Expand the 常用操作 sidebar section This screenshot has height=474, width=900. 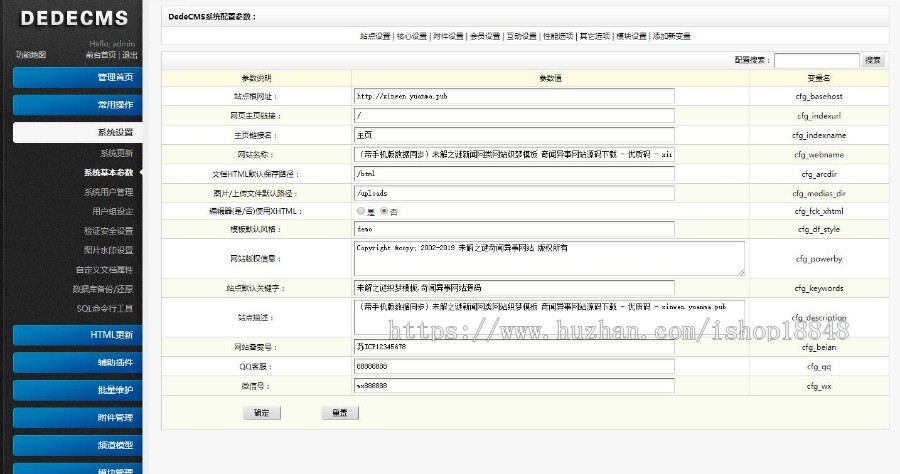pyautogui.click(x=77, y=104)
